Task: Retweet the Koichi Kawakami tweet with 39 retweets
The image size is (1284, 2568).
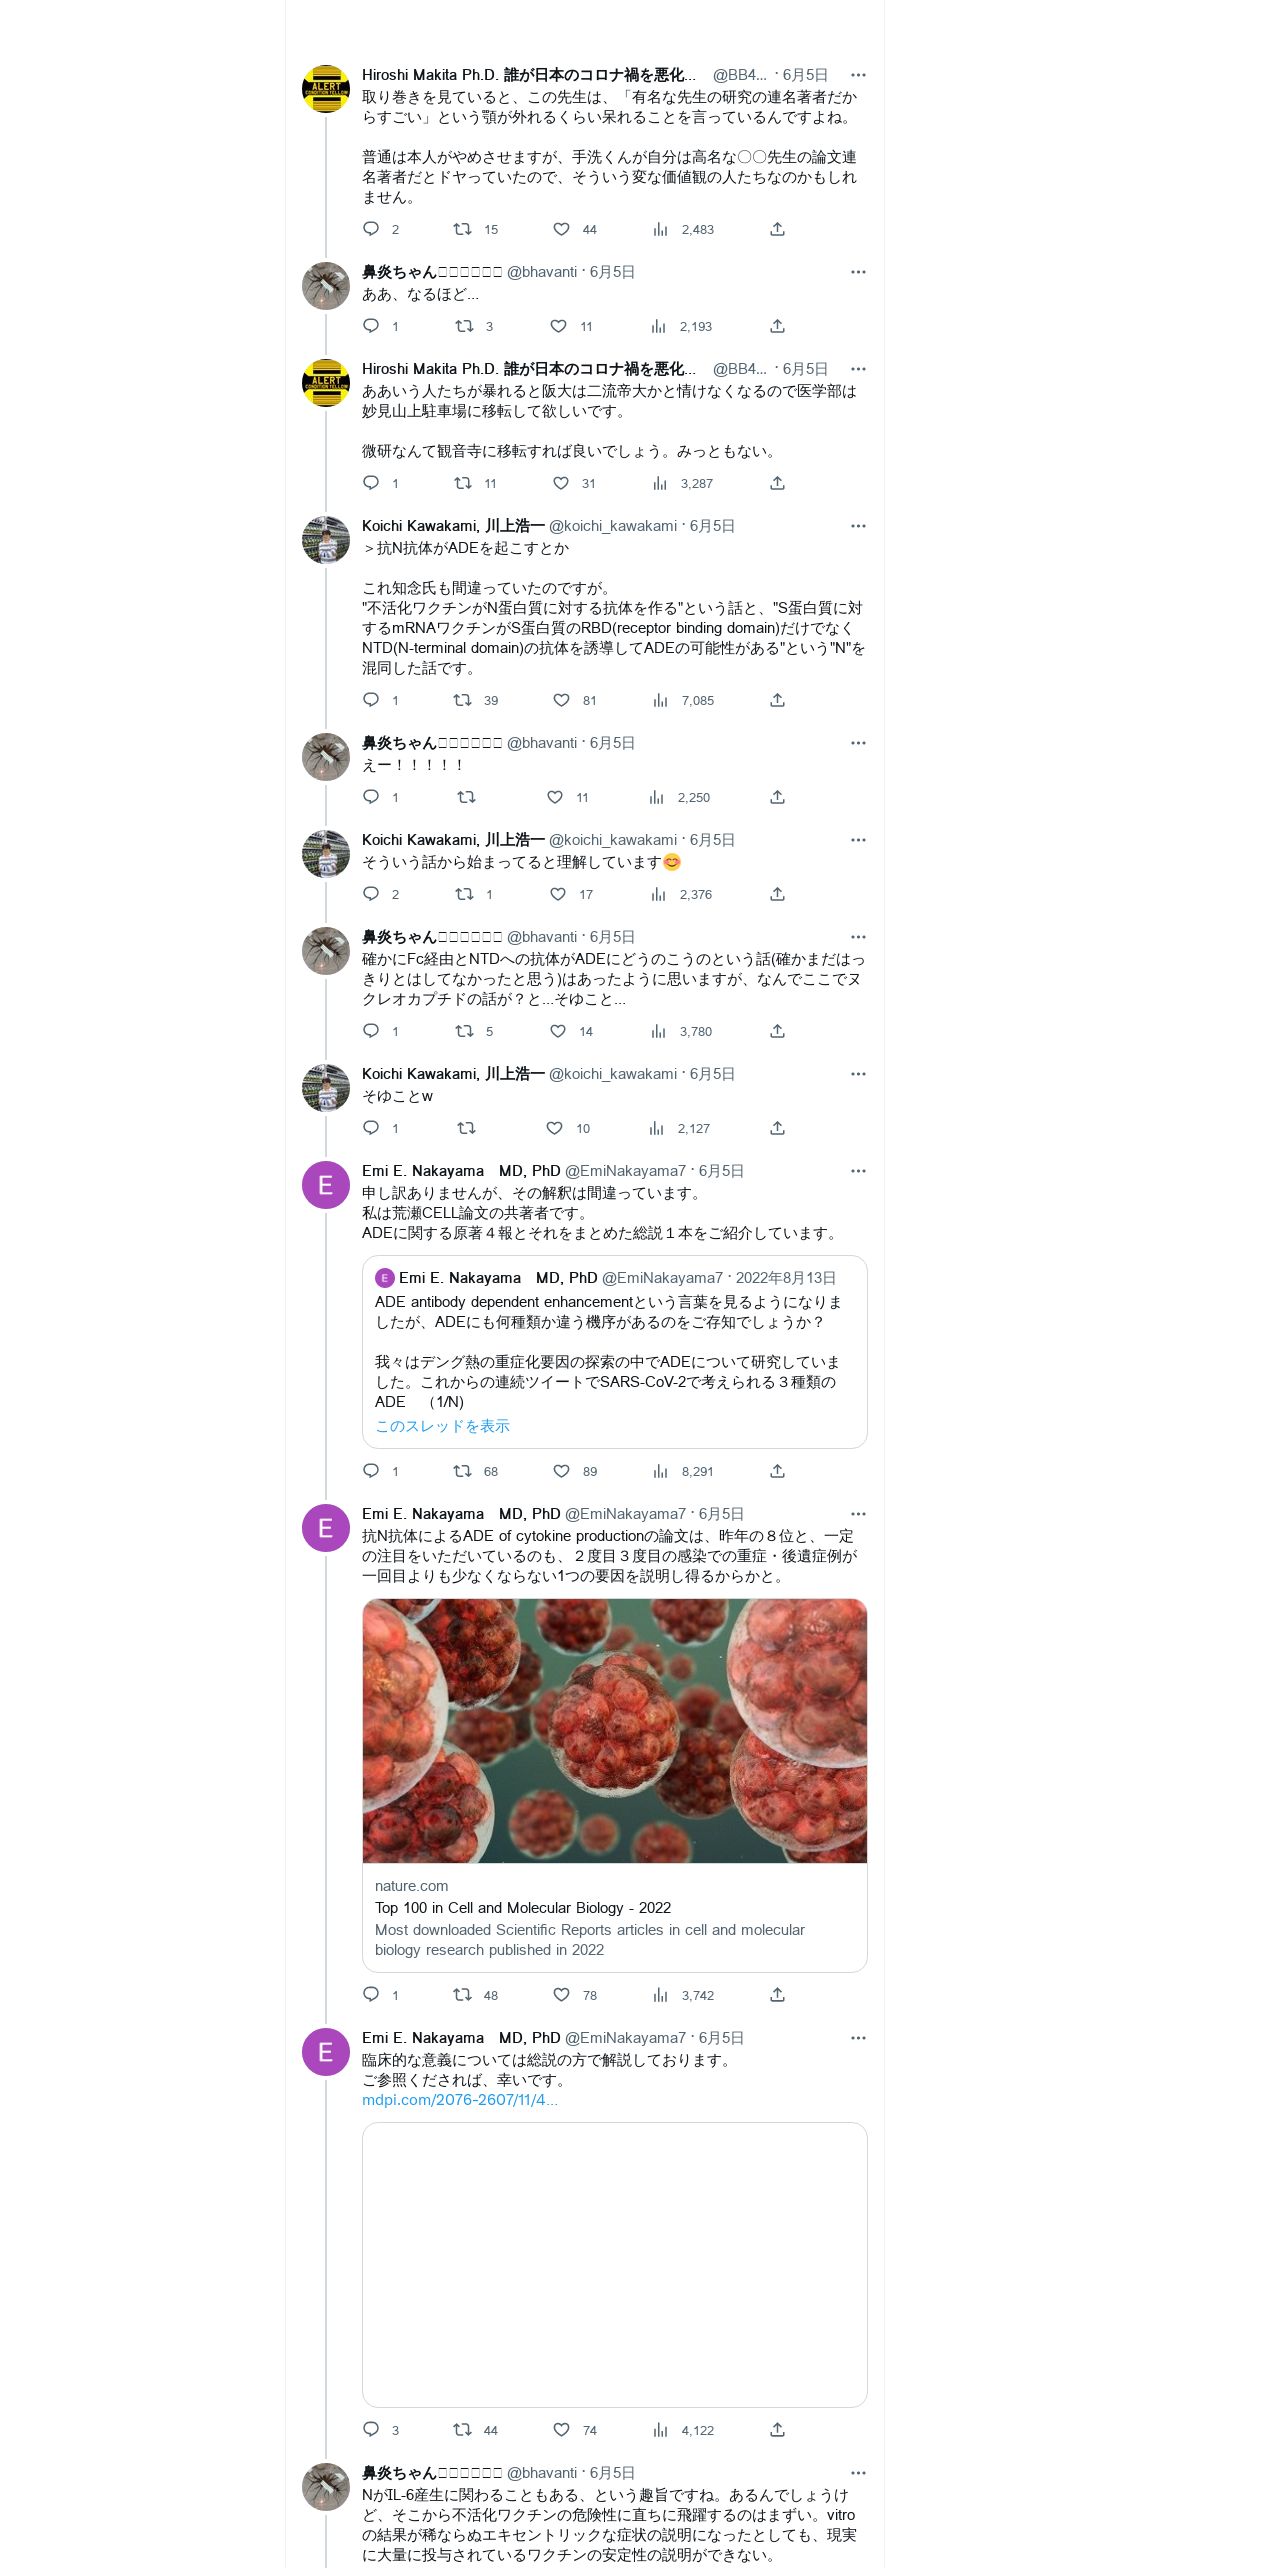Action: coord(462,700)
